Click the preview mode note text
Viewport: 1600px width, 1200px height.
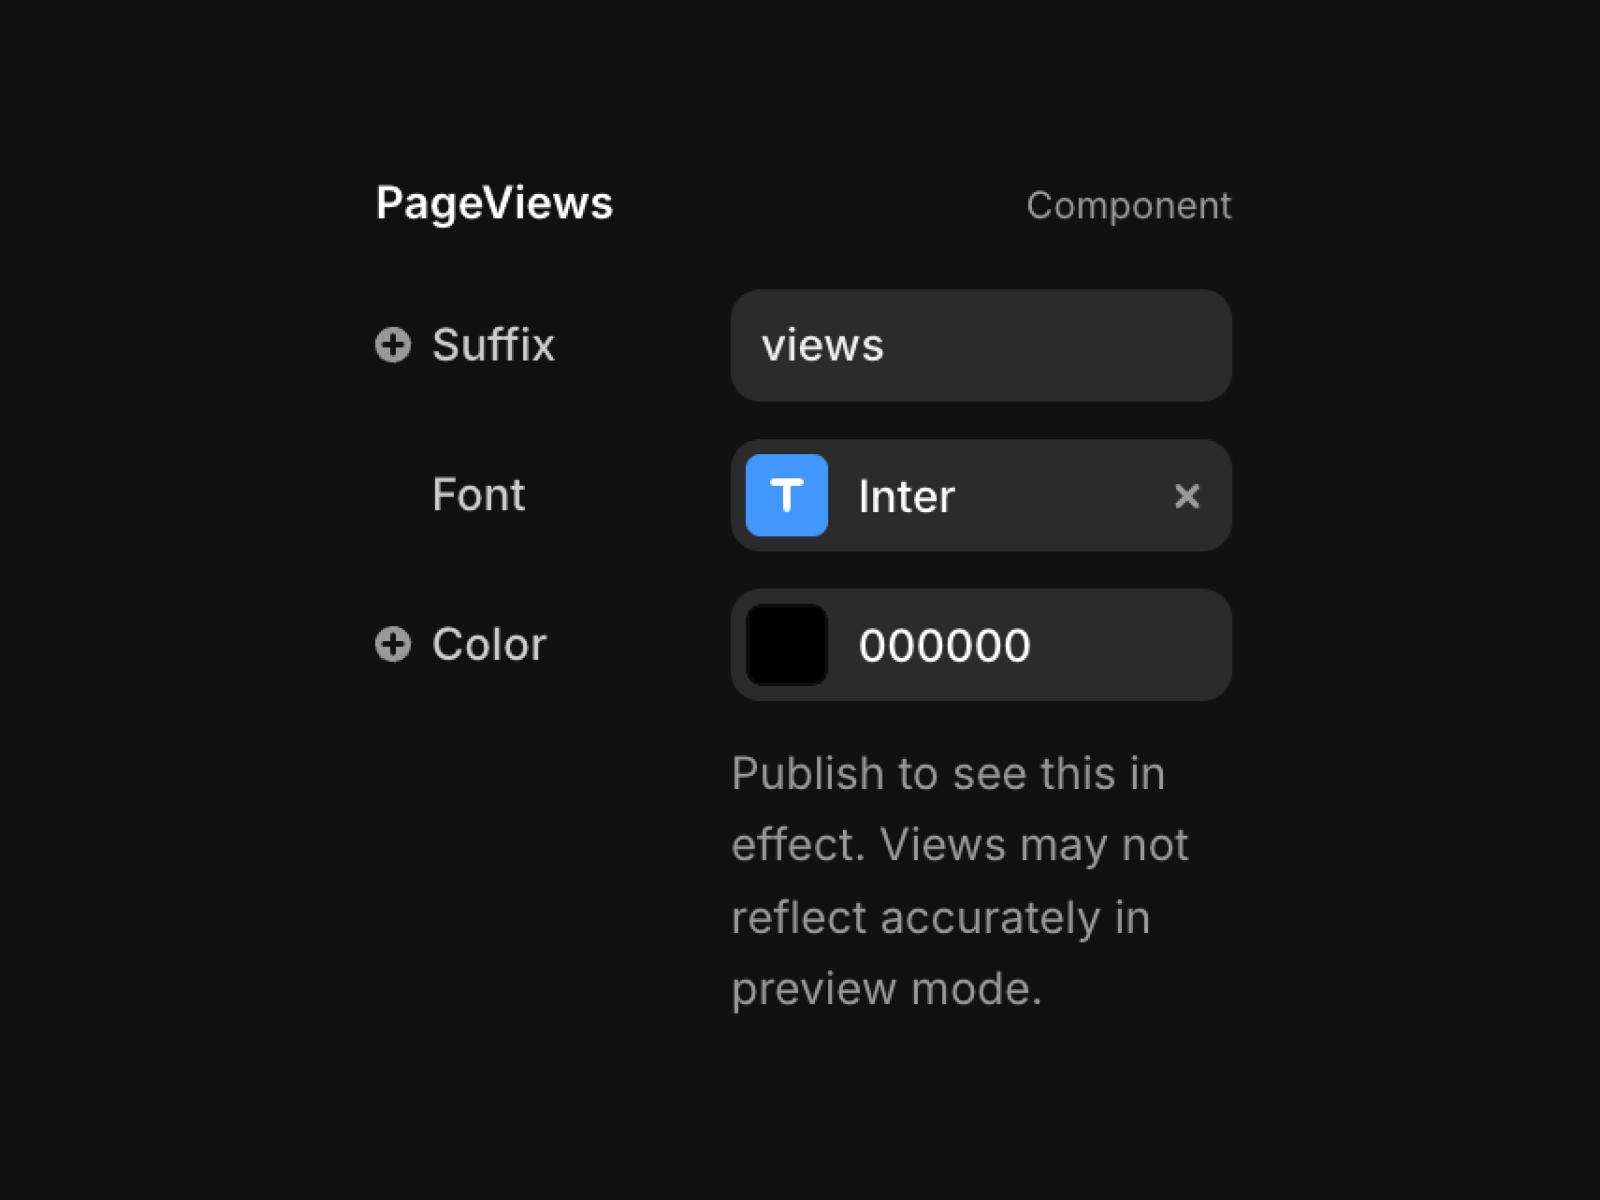coord(886,989)
